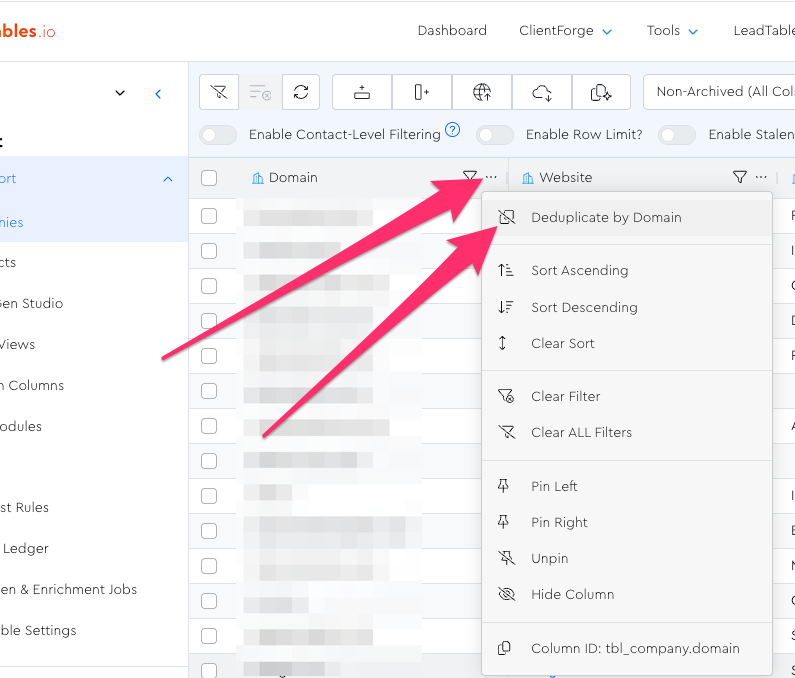This screenshot has width=795, height=678.
Task: Turn on the Enable Row Limit toggle
Action: pyautogui.click(x=495, y=135)
